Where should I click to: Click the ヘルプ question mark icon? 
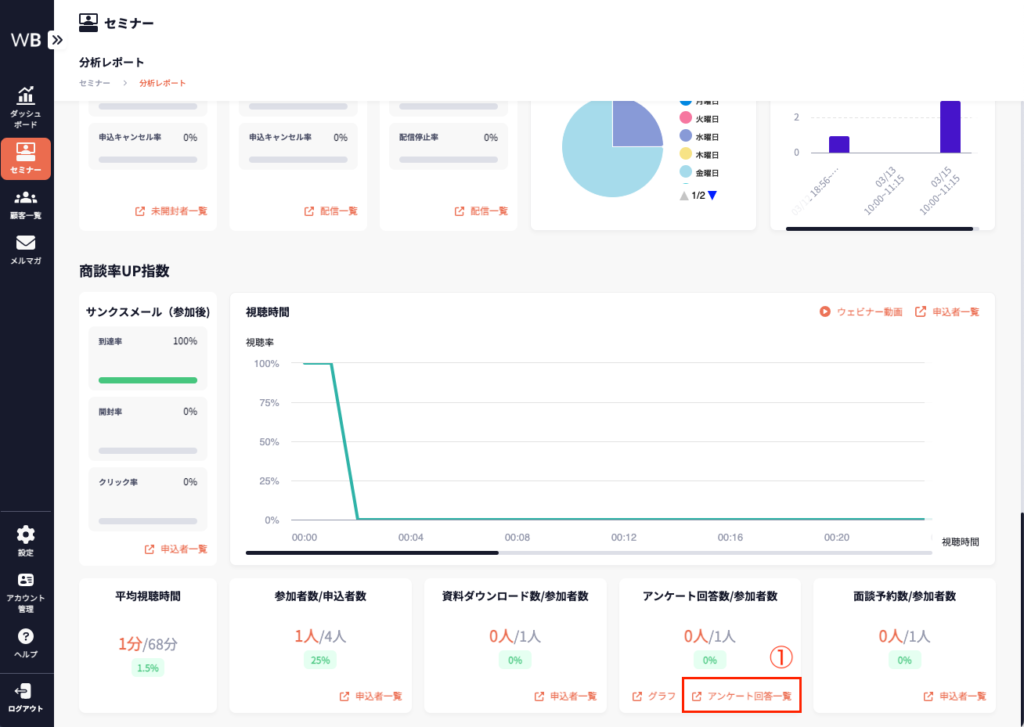(26, 642)
